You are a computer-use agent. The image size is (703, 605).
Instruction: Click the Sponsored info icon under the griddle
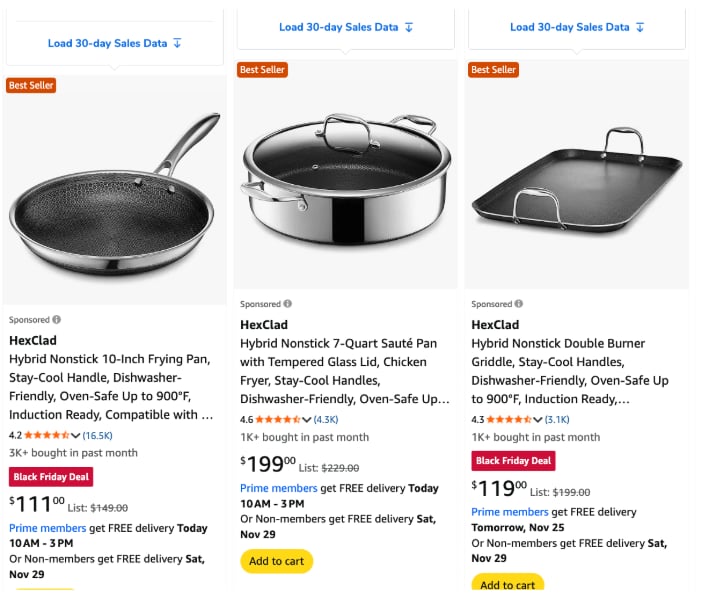pyautogui.click(x=518, y=304)
